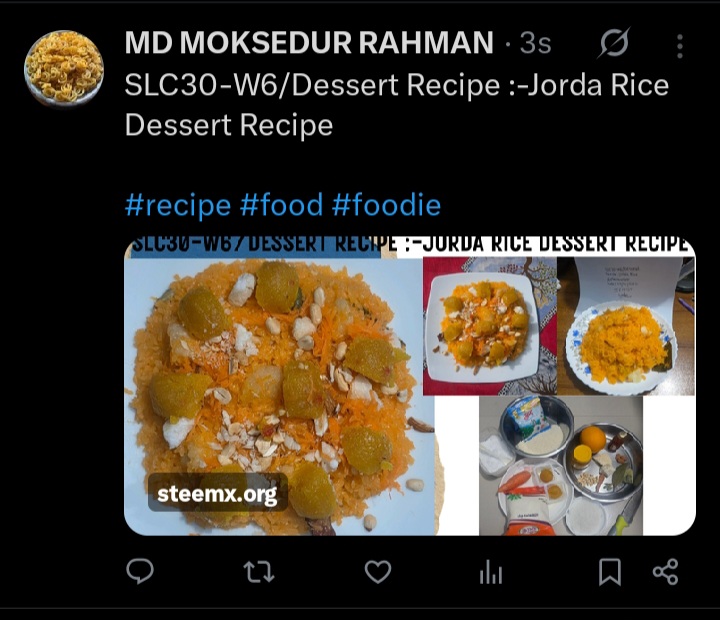720x620 pixels.
Task: Bookmark the Jorda Rice post
Action: pyautogui.click(x=610, y=572)
